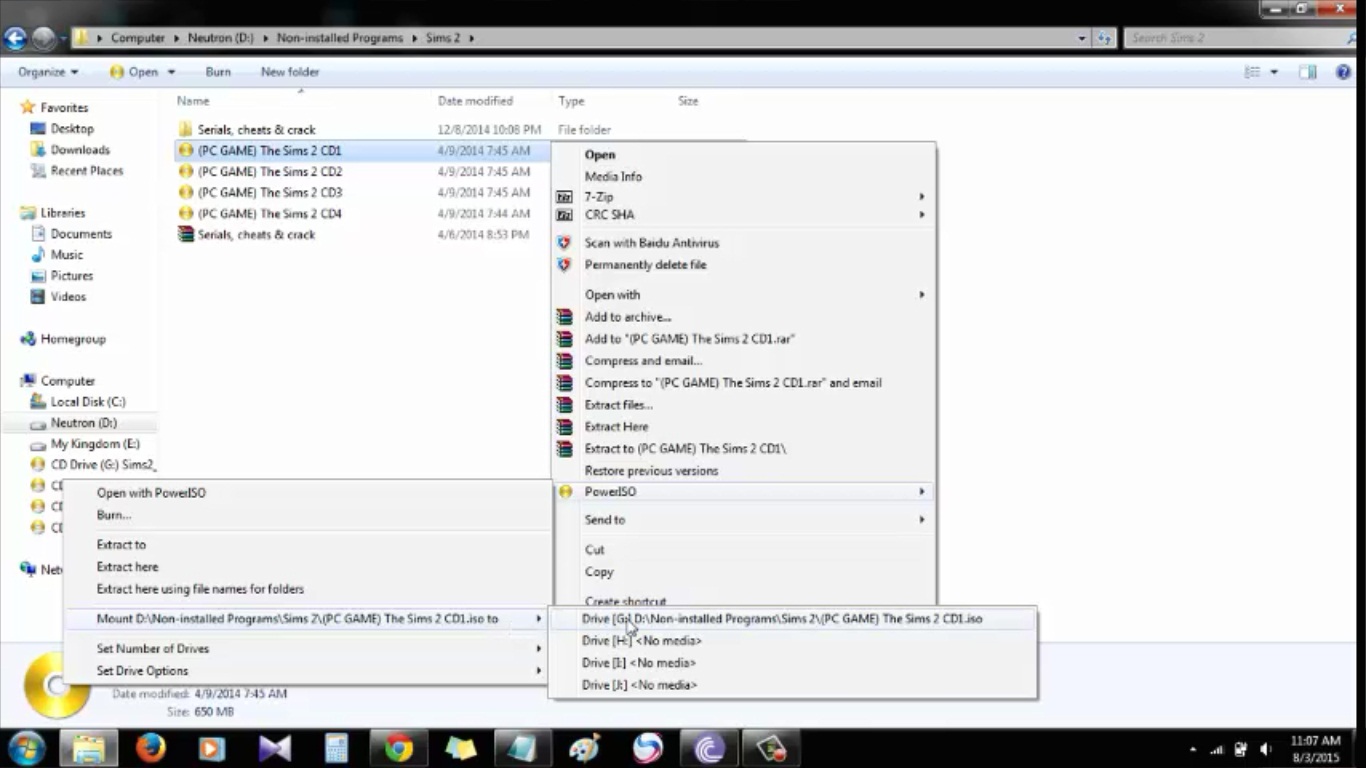Click the Burn toolbar button

(x=218, y=72)
